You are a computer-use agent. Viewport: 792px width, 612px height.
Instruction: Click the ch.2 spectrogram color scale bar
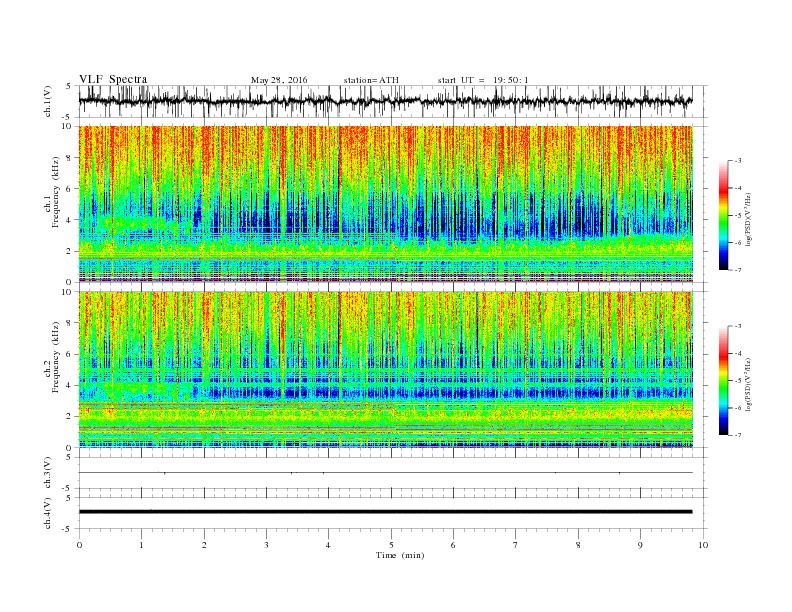(723, 381)
